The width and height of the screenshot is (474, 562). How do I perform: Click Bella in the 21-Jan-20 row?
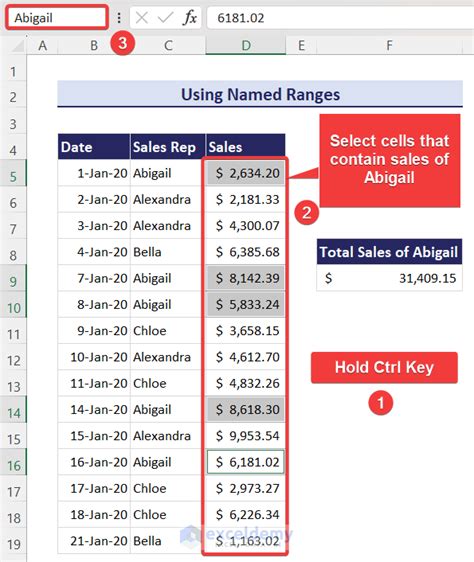point(168,541)
